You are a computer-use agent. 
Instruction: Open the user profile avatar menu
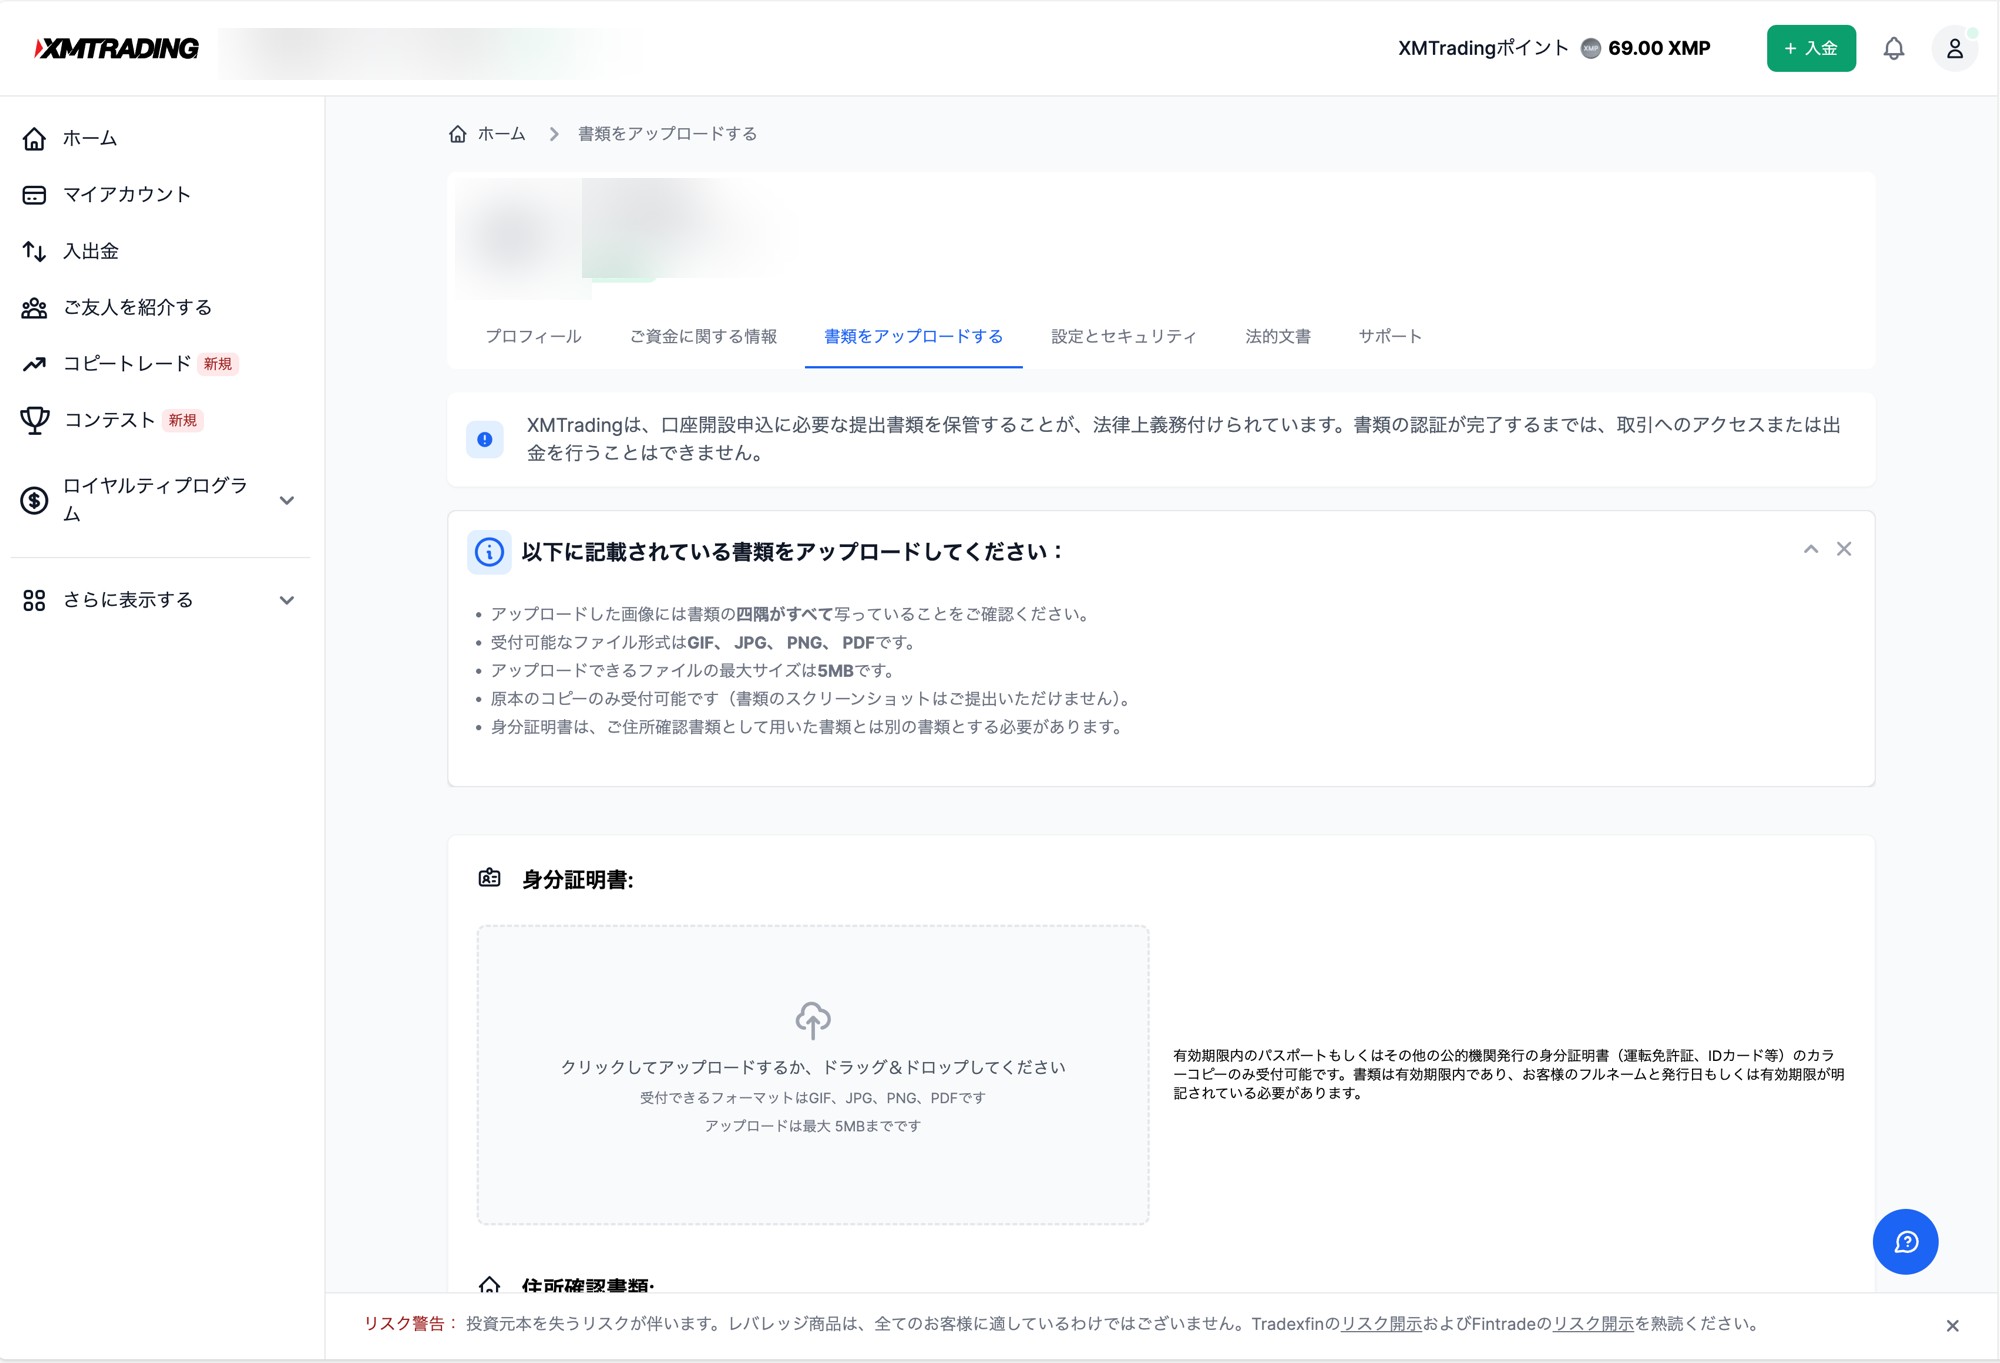1954,48
